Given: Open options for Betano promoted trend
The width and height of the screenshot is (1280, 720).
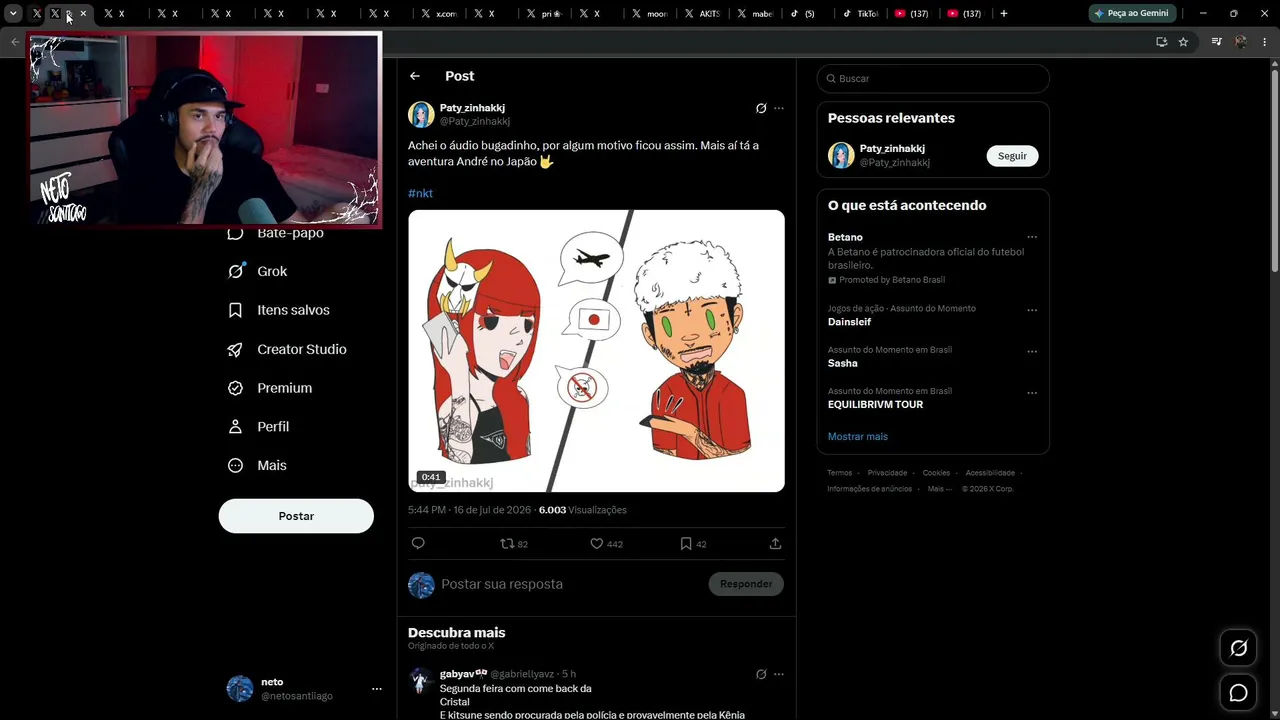Looking at the screenshot, I should [1032, 238].
